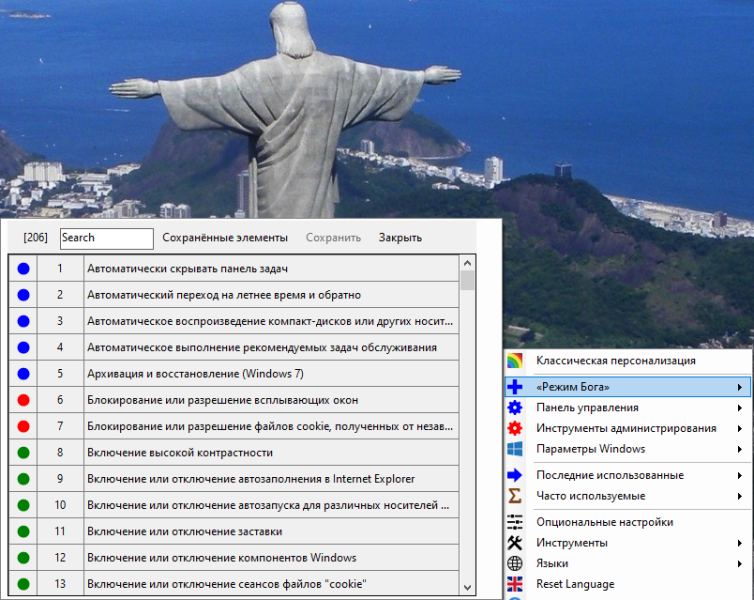Expand Инструменты администрирования submenu arrow
Image resolution: width=754 pixels, height=600 pixels.
click(x=740, y=428)
